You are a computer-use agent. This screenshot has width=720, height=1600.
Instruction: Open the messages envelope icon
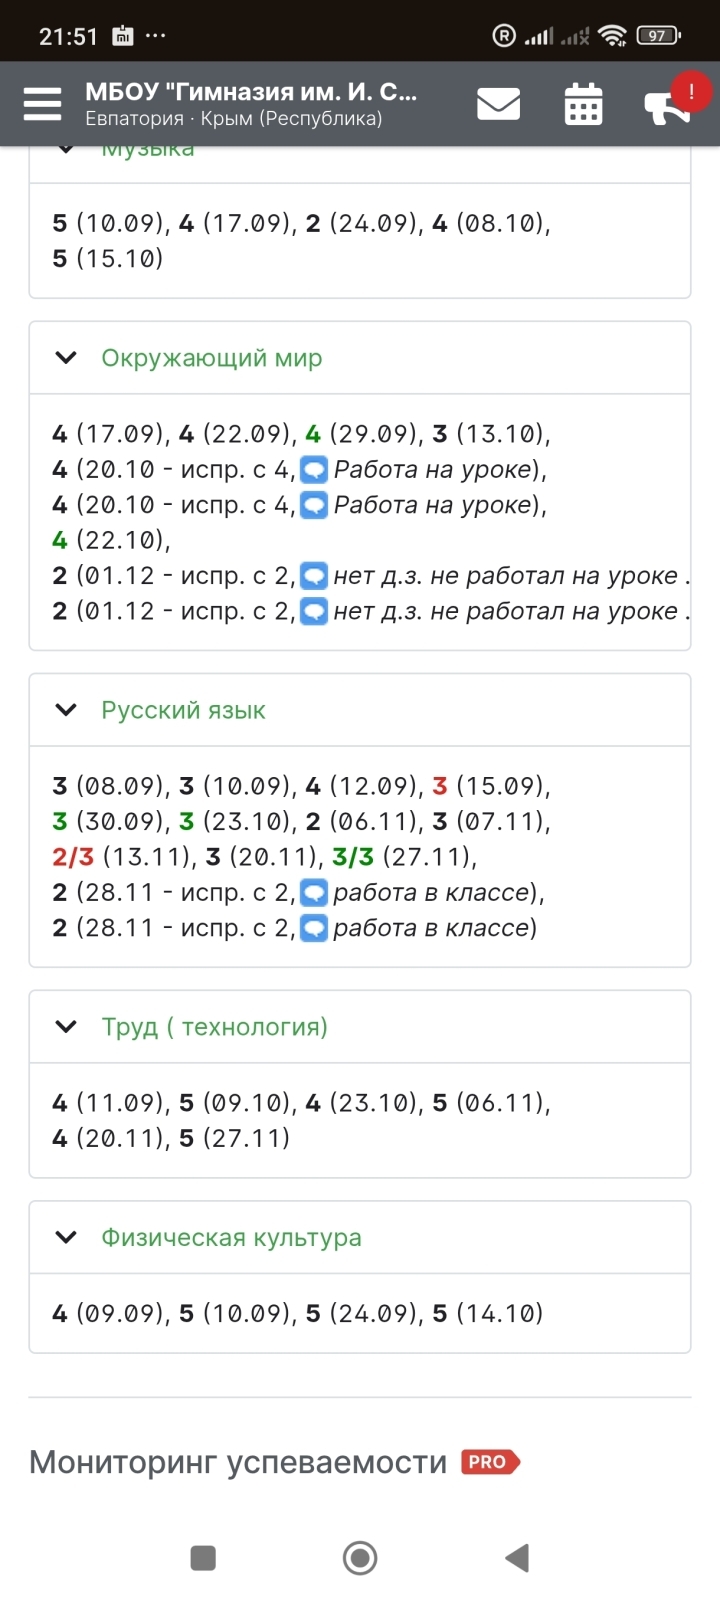pos(498,104)
